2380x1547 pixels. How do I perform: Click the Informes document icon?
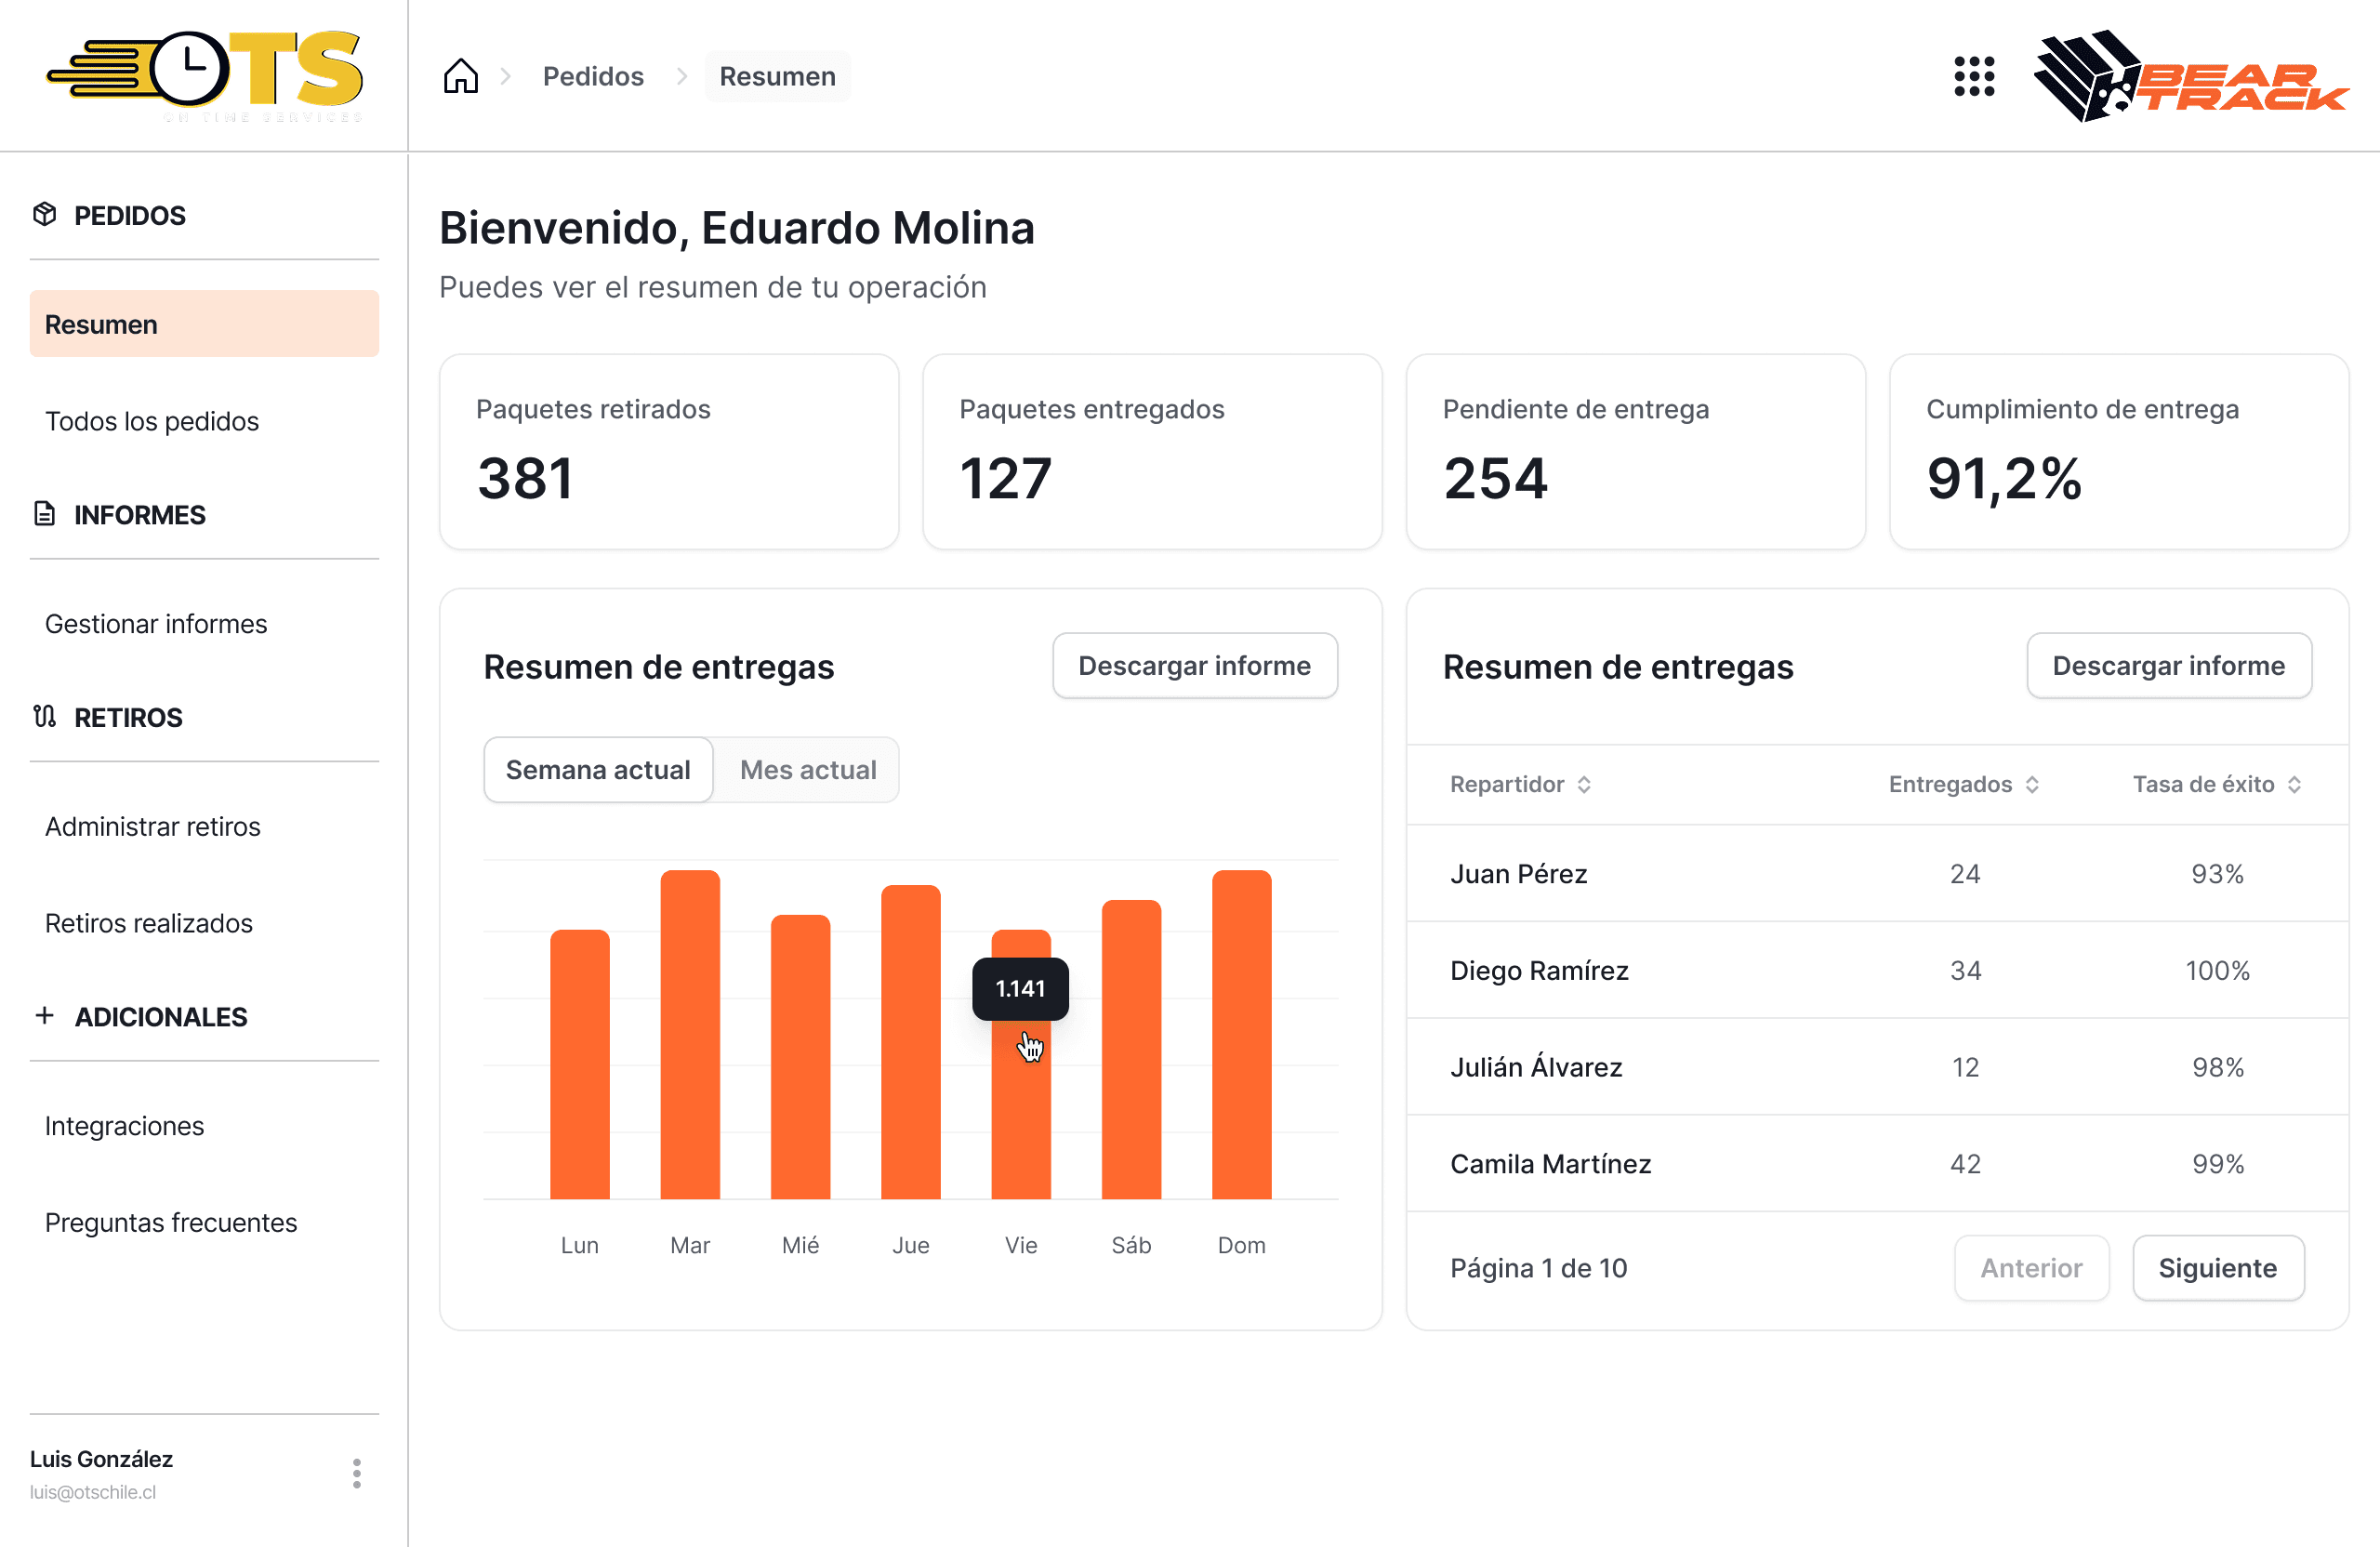point(45,514)
